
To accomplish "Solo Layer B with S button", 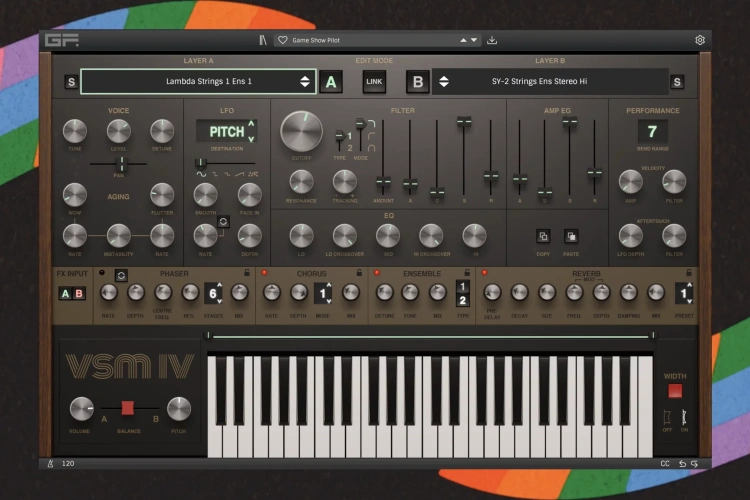I will tap(677, 82).
